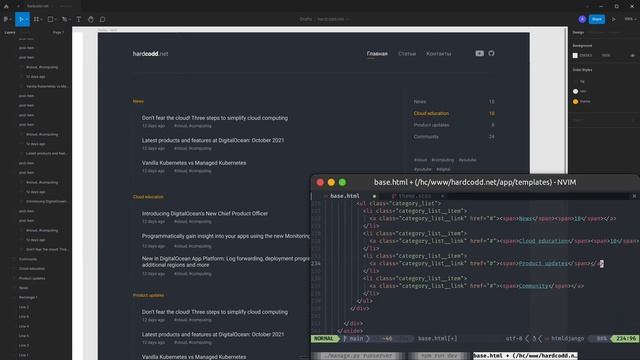
Task: Open the shape tool dropdown arrow
Action: click(56, 20)
